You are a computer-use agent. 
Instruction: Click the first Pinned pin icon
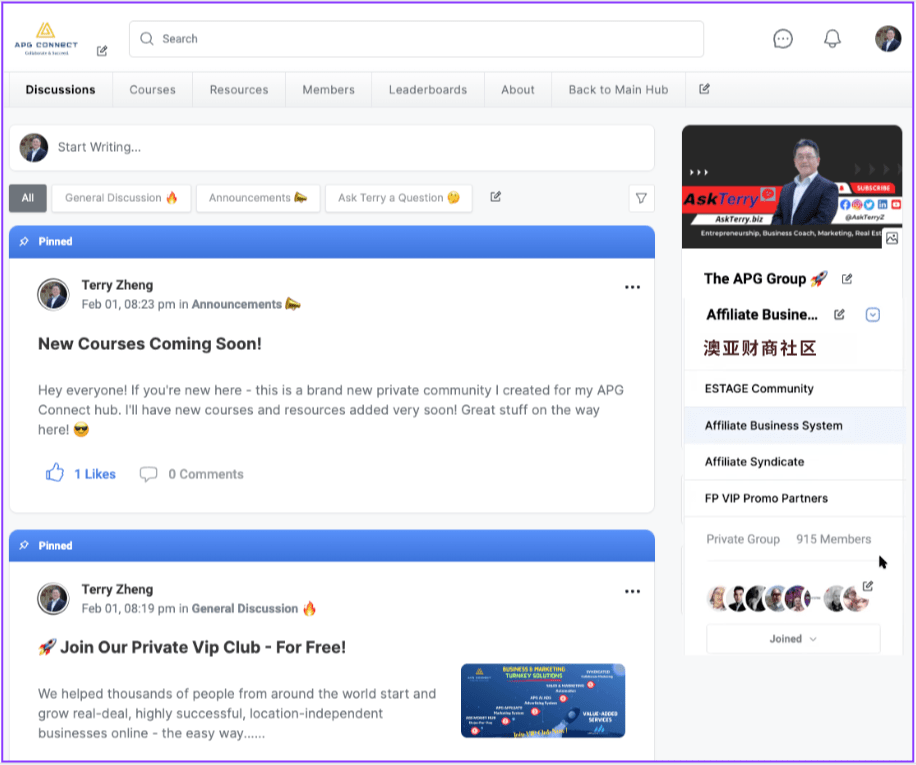click(24, 241)
